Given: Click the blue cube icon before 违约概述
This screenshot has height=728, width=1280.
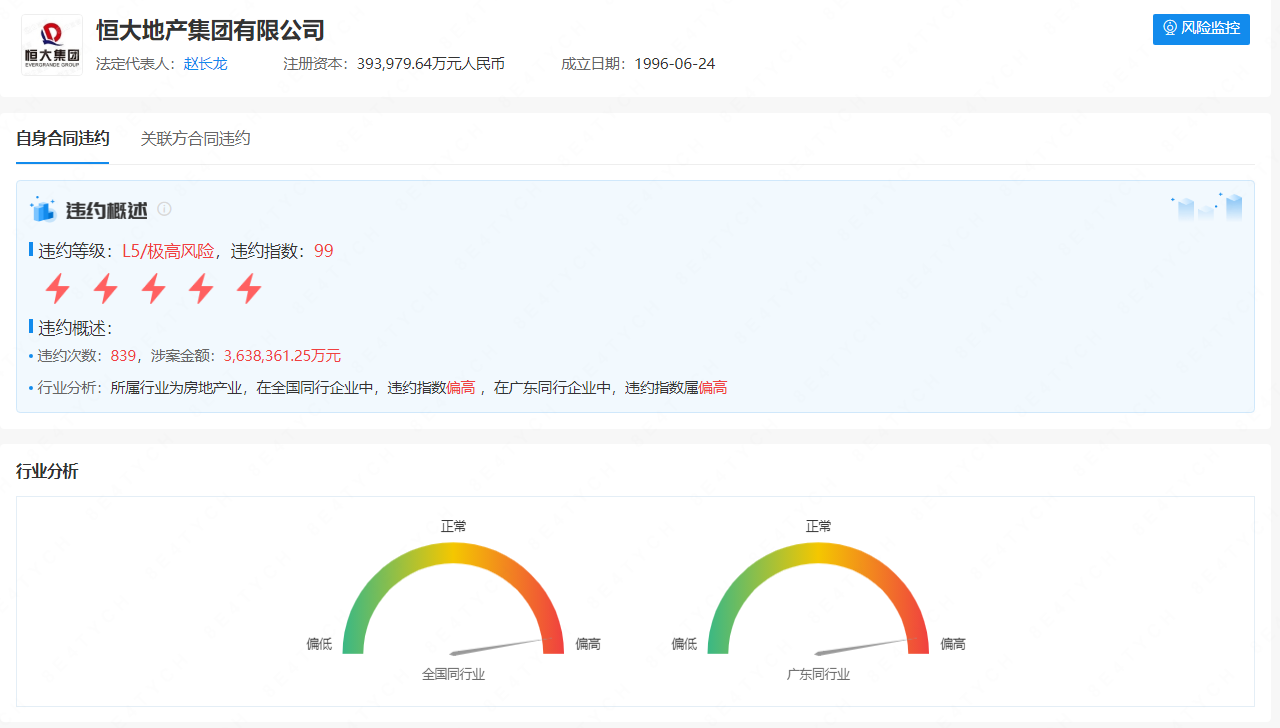Looking at the screenshot, I should (x=43, y=210).
